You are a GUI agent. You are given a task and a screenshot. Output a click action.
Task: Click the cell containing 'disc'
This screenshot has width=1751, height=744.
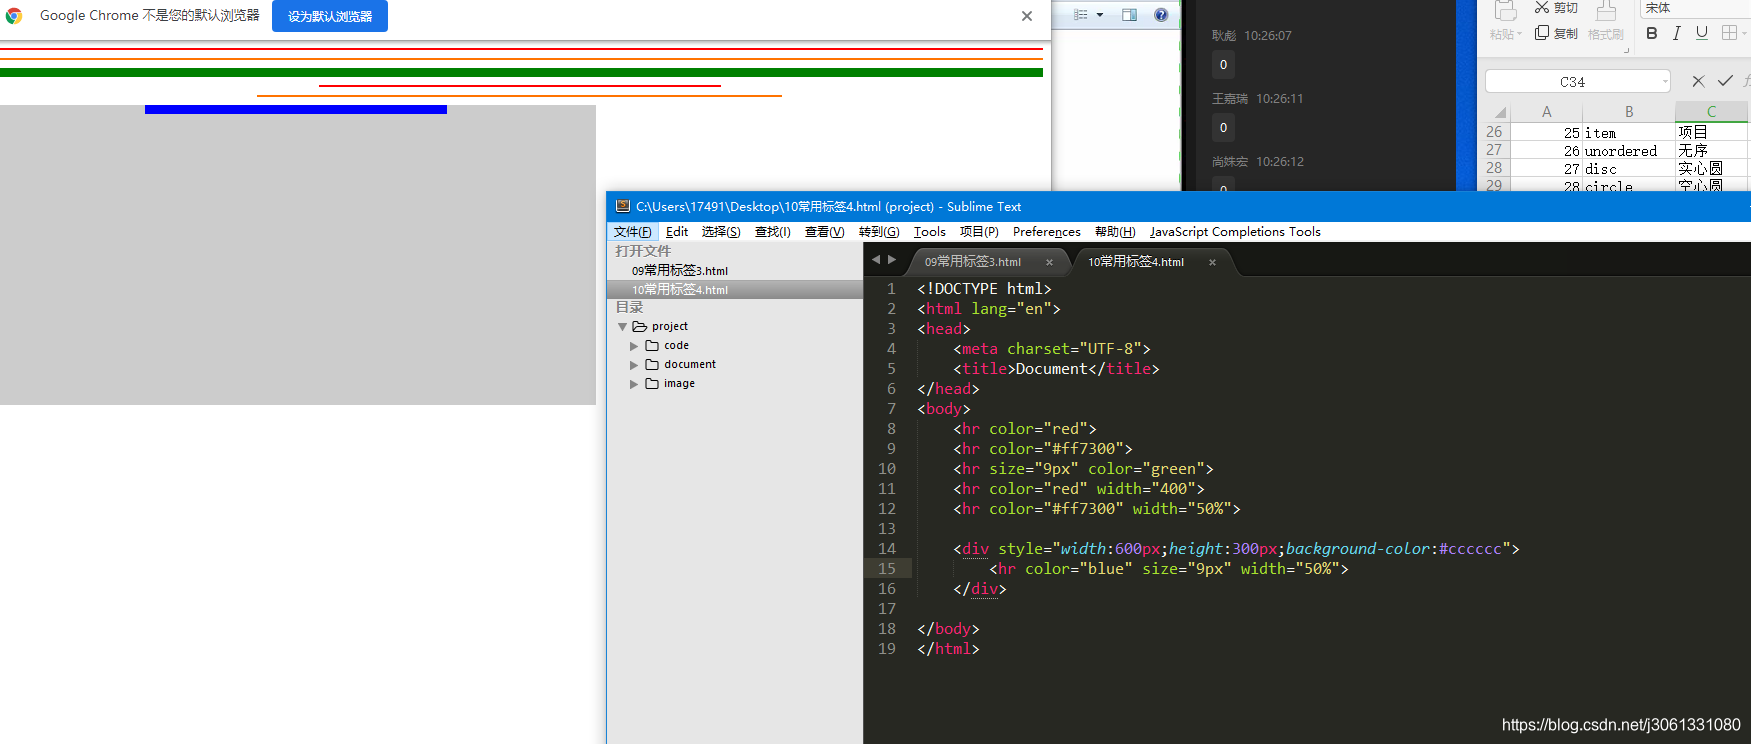pos(1629,169)
